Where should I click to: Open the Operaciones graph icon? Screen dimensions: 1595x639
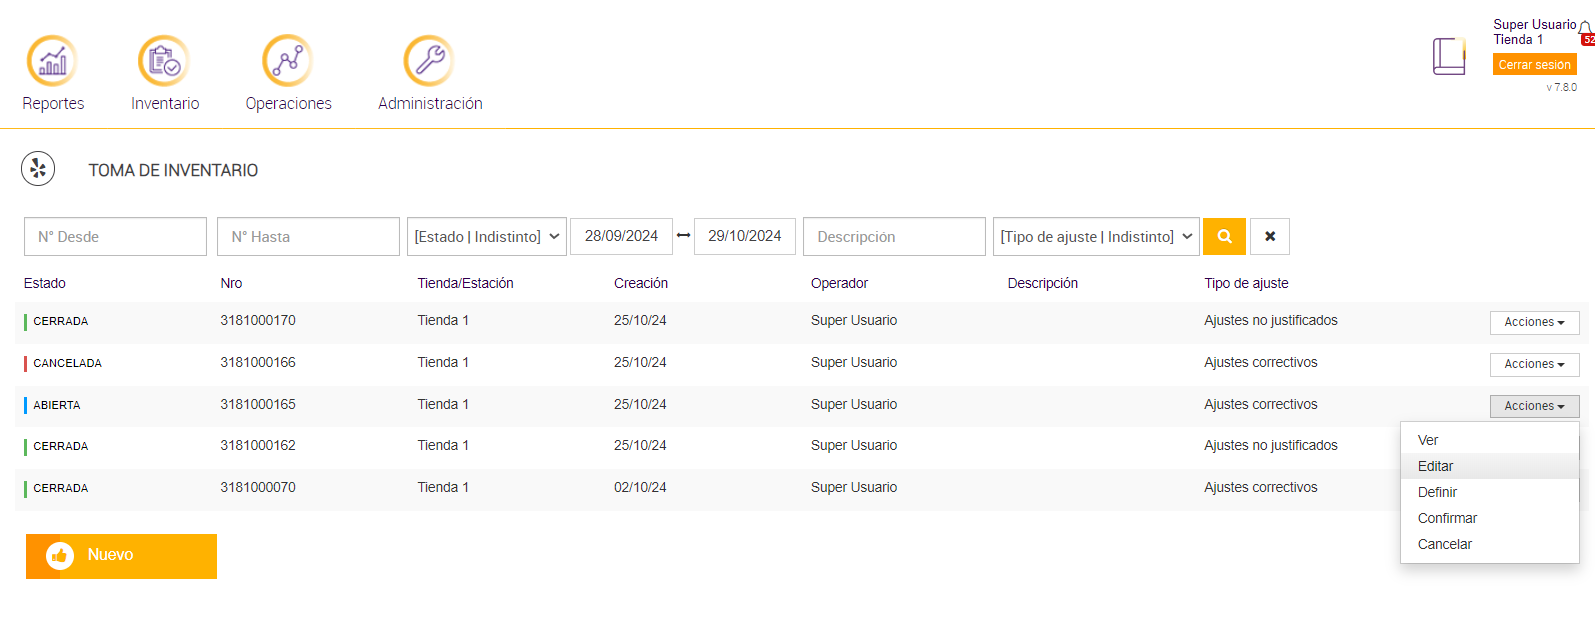click(288, 61)
